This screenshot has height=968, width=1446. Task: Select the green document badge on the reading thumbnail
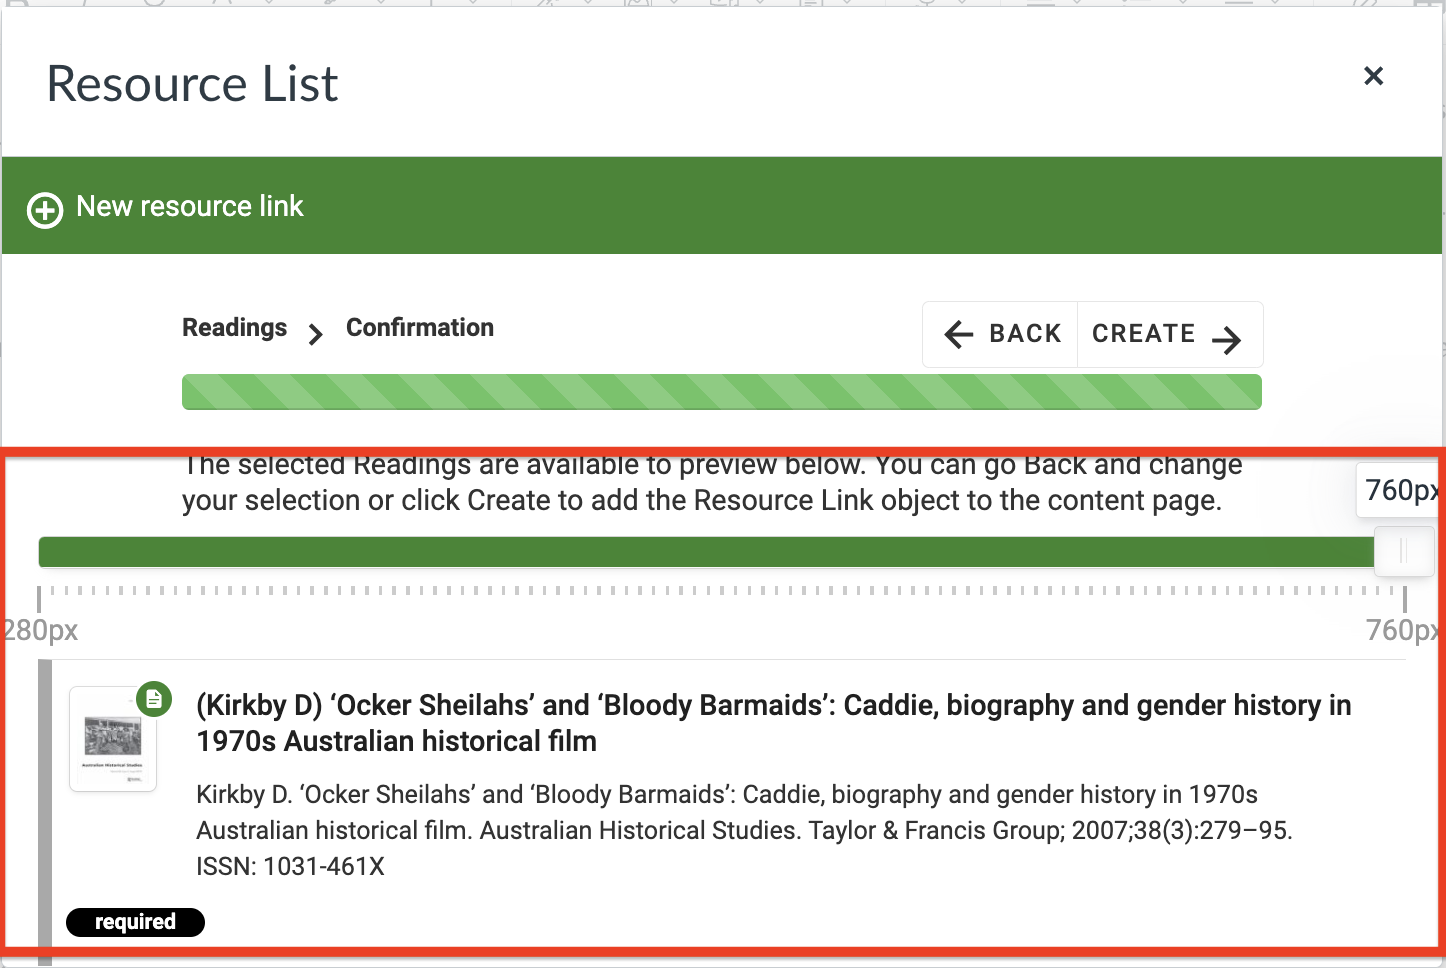[155, 700]
